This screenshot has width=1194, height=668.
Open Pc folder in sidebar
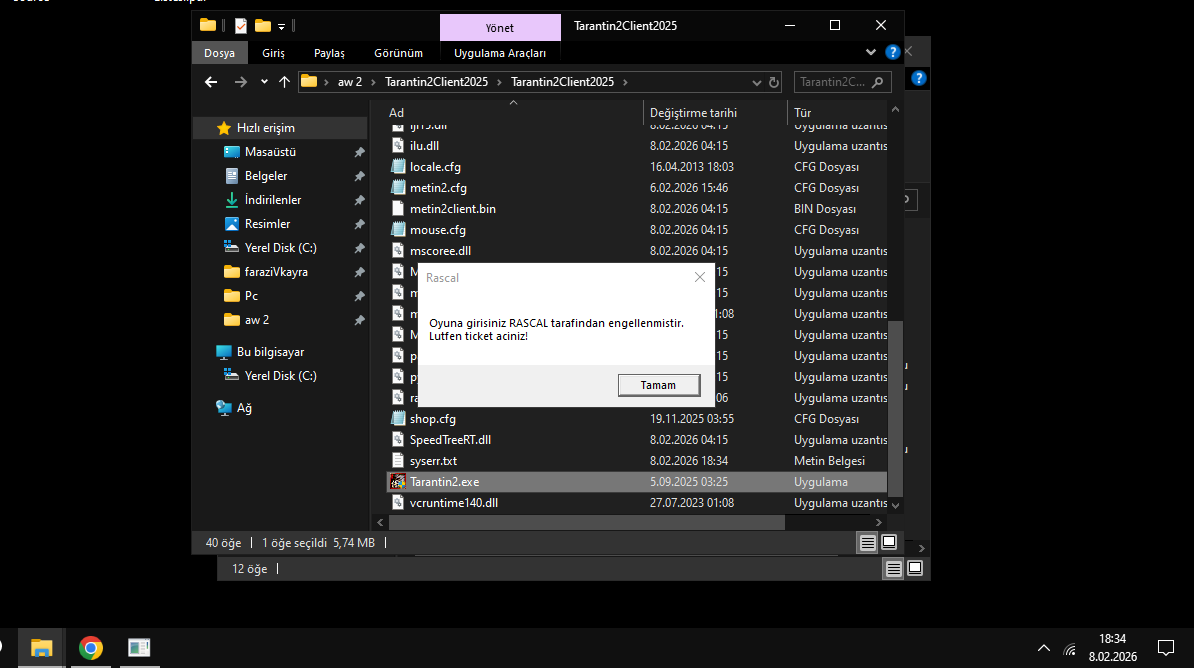click(x=251, y=296)
